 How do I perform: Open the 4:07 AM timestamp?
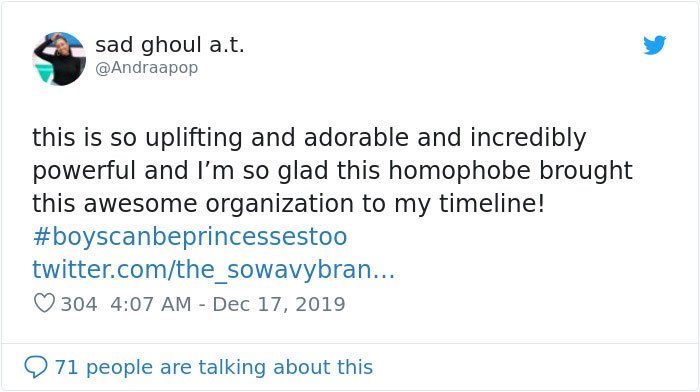pos(150,304)
